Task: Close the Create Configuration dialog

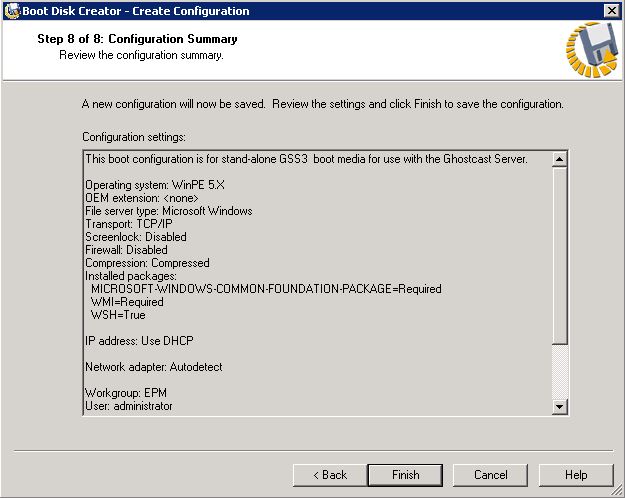Action: pos(611,10)
